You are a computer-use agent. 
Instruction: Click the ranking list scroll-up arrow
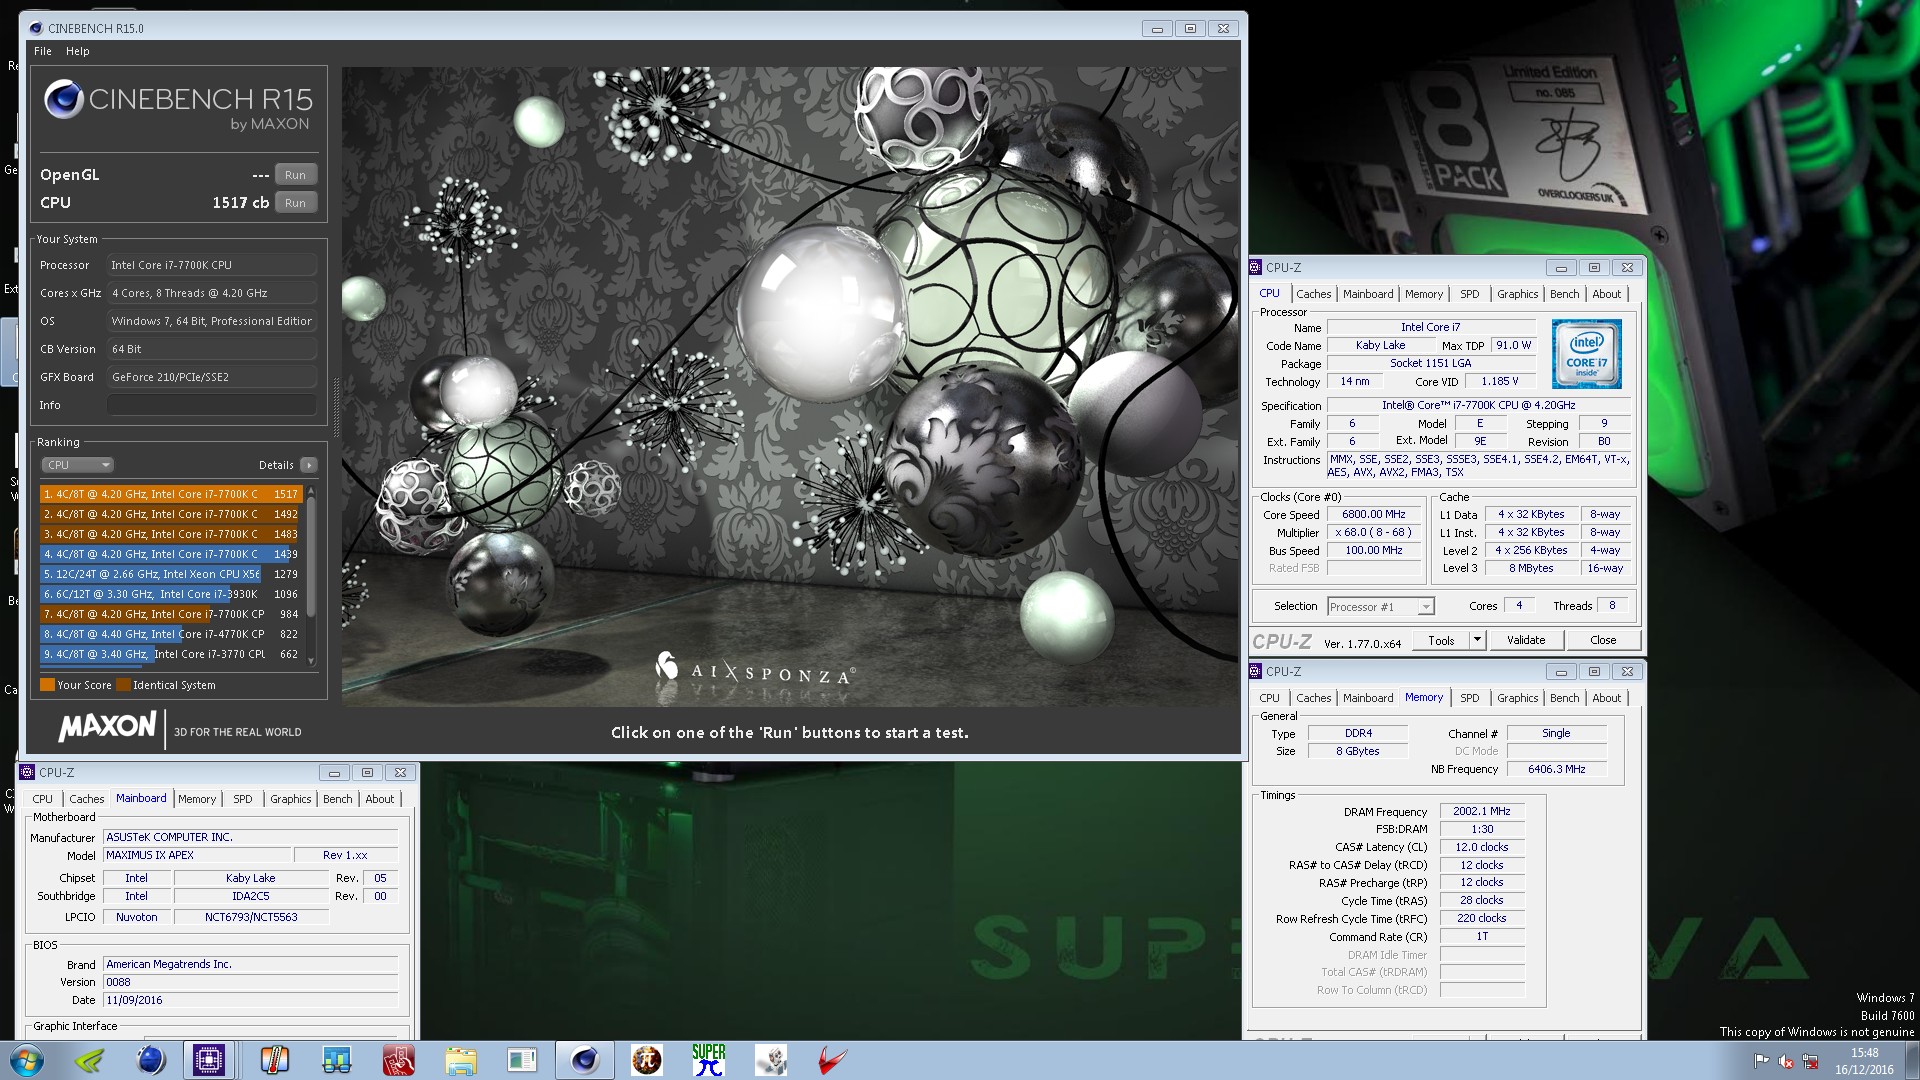(311, 491)
